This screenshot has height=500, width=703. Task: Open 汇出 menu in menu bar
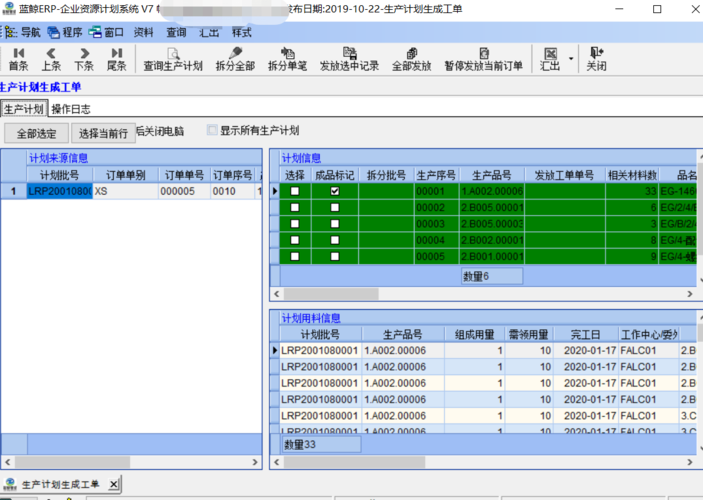[x=209, y=32]
